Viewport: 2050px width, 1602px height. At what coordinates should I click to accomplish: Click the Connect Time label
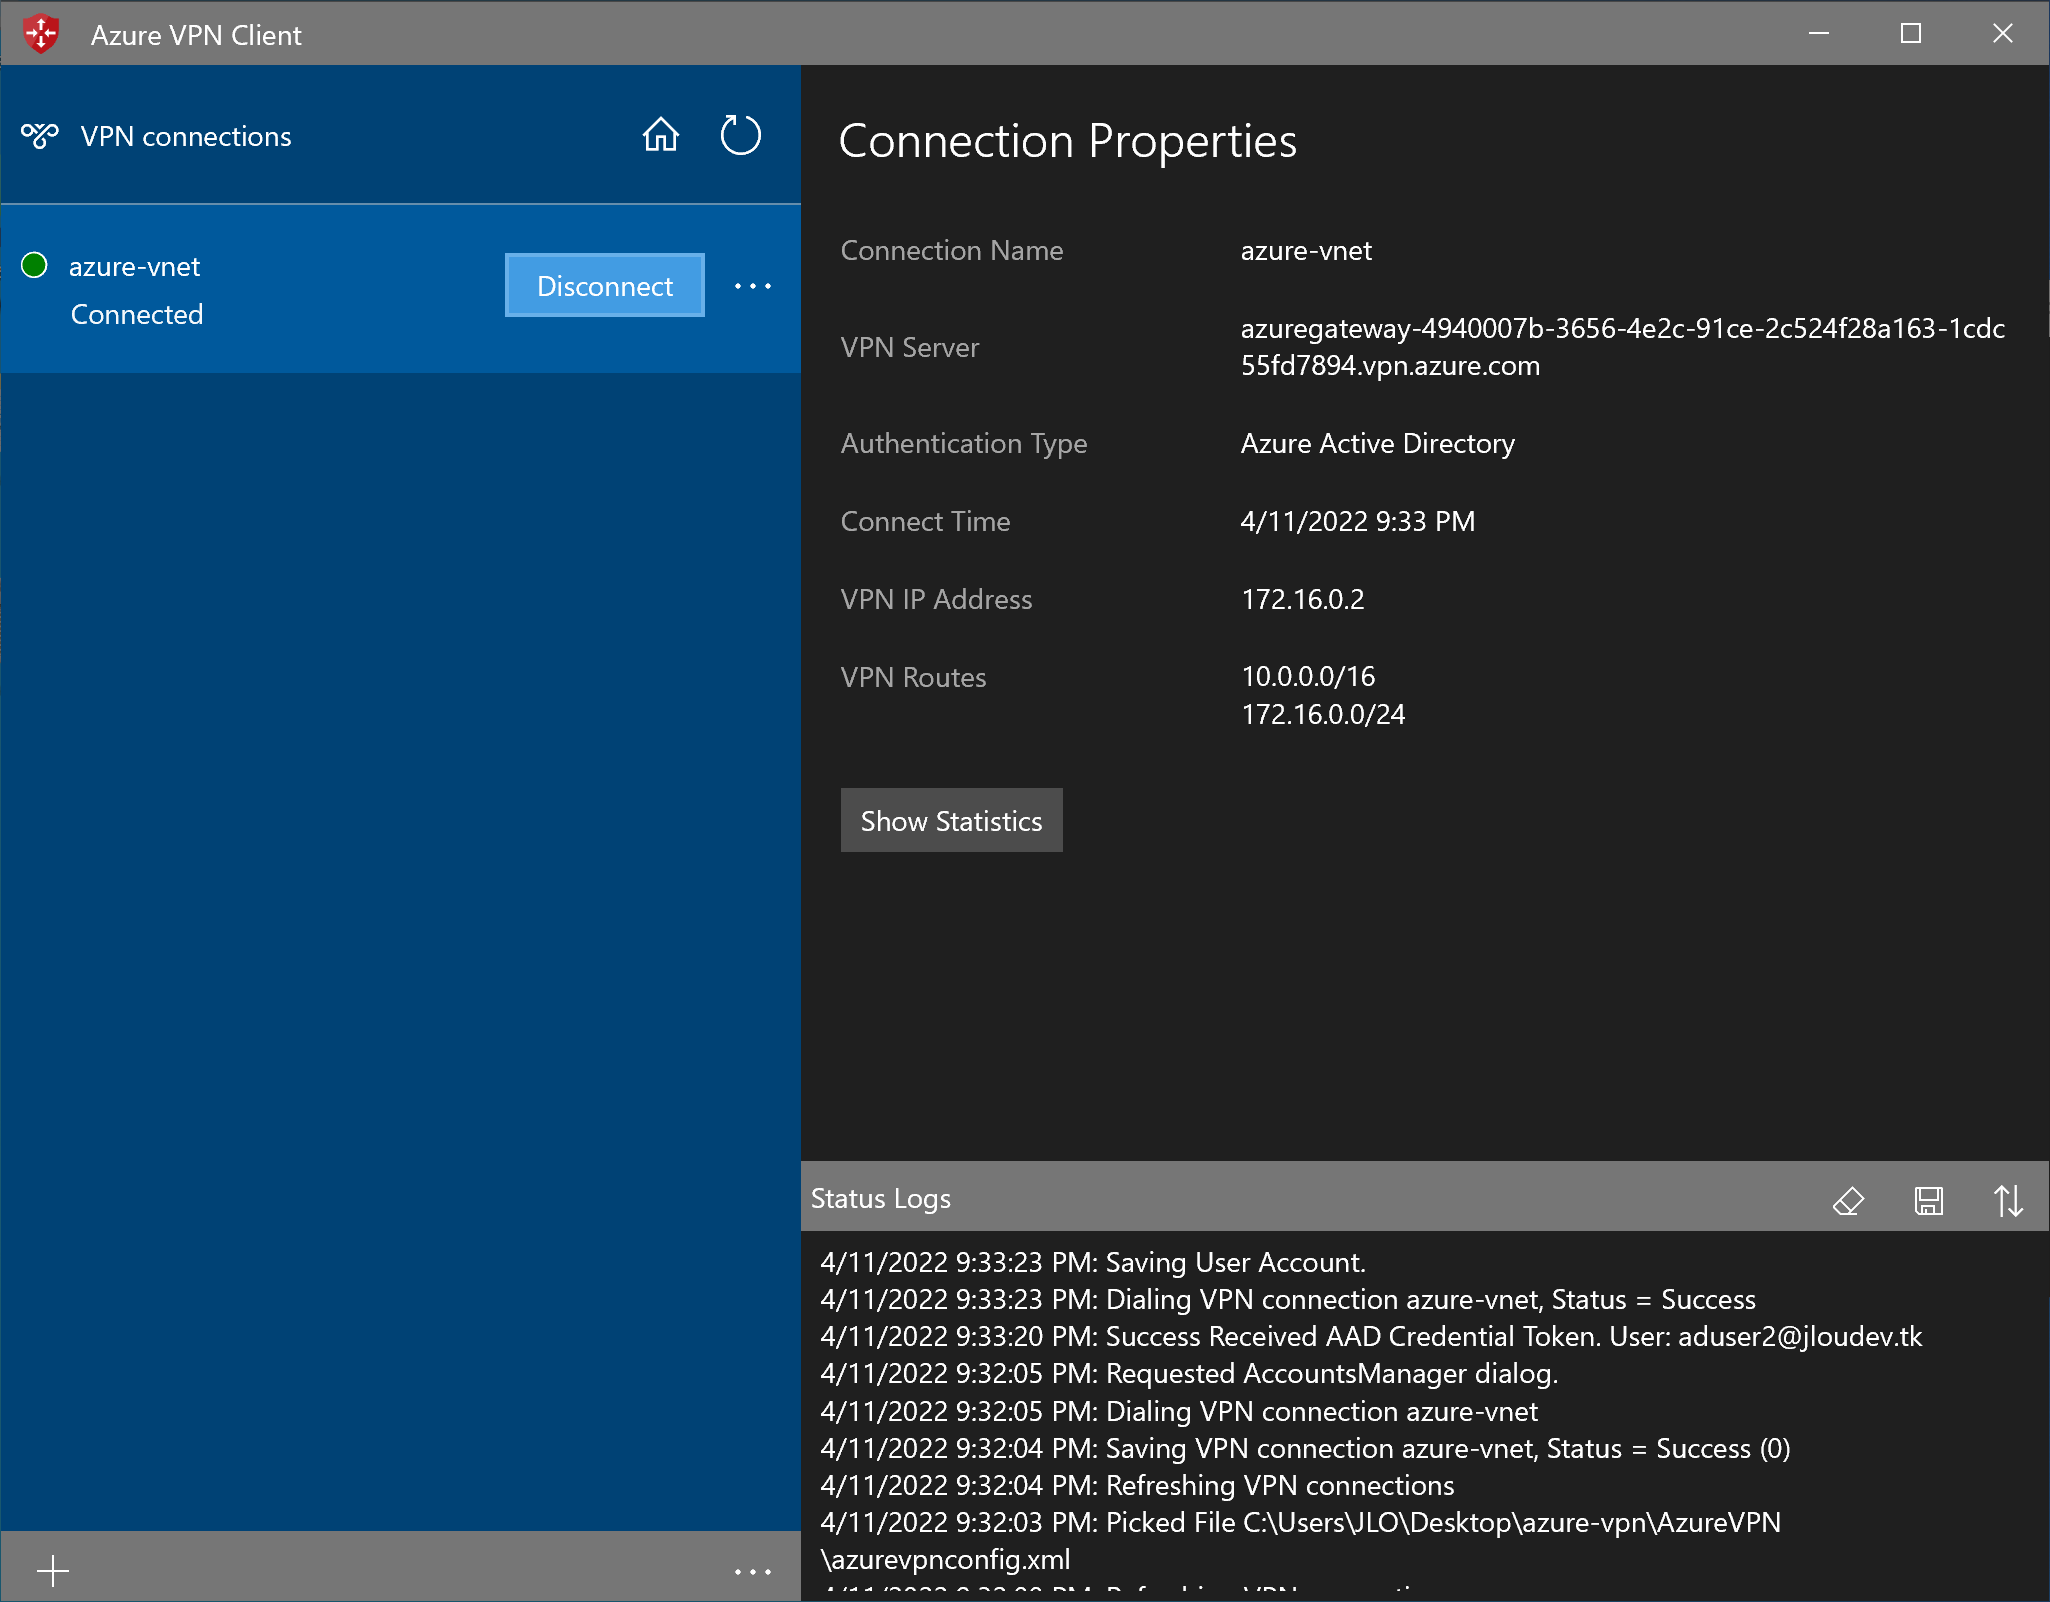pyautogui.click(x=925, y=521)
